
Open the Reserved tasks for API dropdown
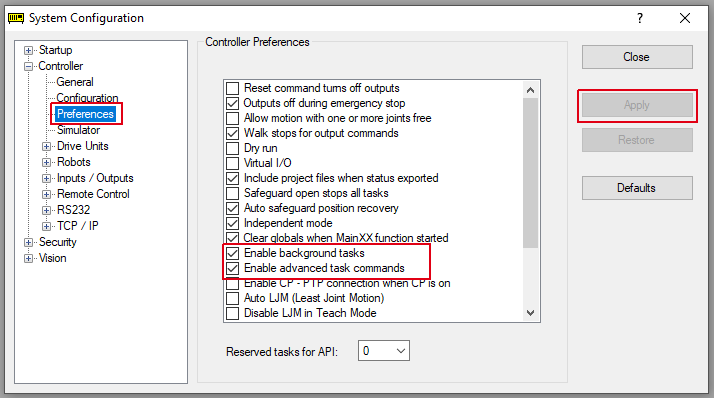[384, 351]
